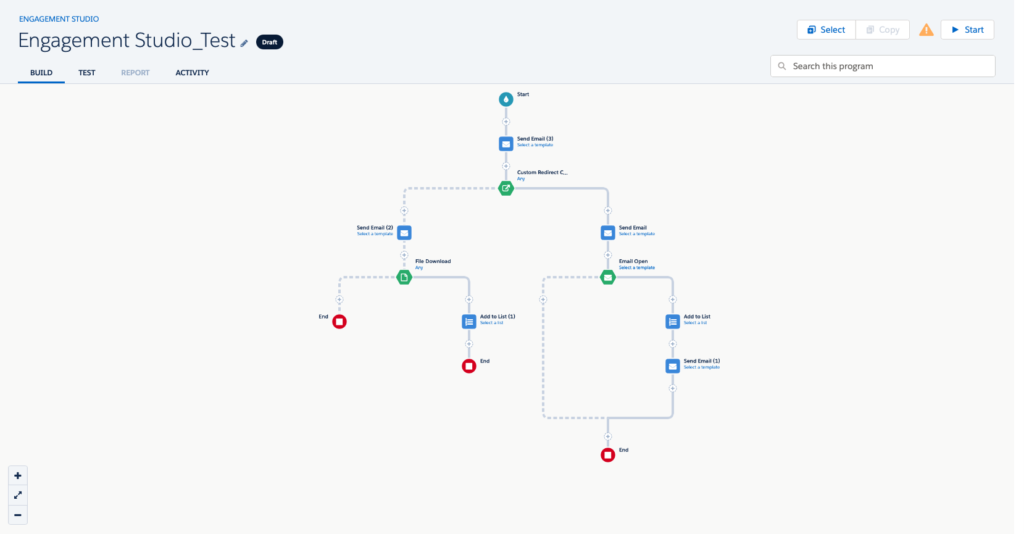
Task: Zoom out with the minus button
Action: click(18, 515)
